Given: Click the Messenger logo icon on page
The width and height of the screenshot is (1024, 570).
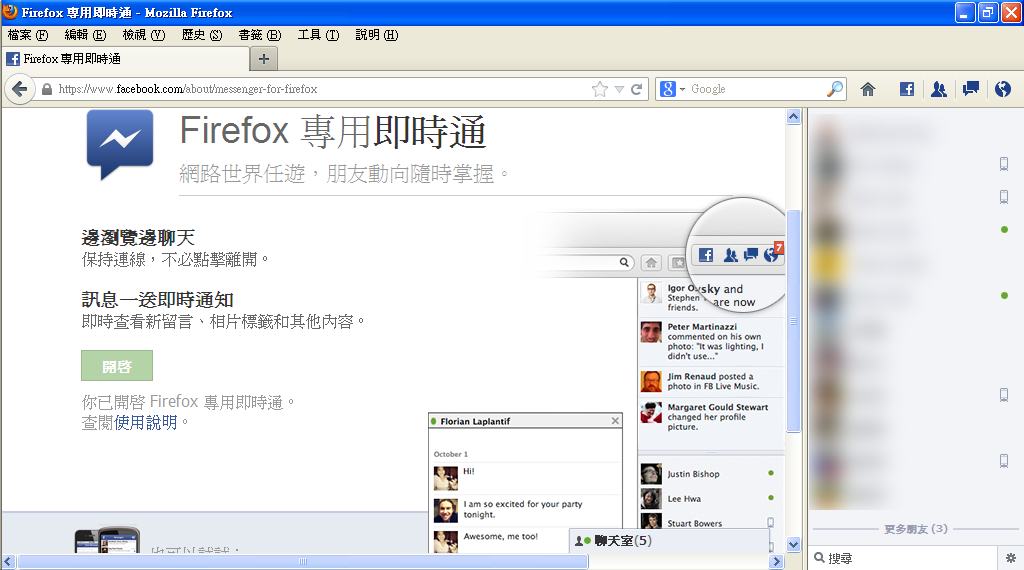Looking at the screenshot, I should click(120, 144).
